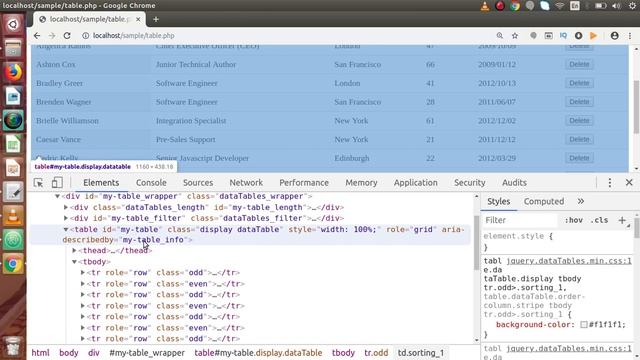Open the Chrome profile avatar icon
This screenshot has width=640, height=360.
tap(614, 36)
